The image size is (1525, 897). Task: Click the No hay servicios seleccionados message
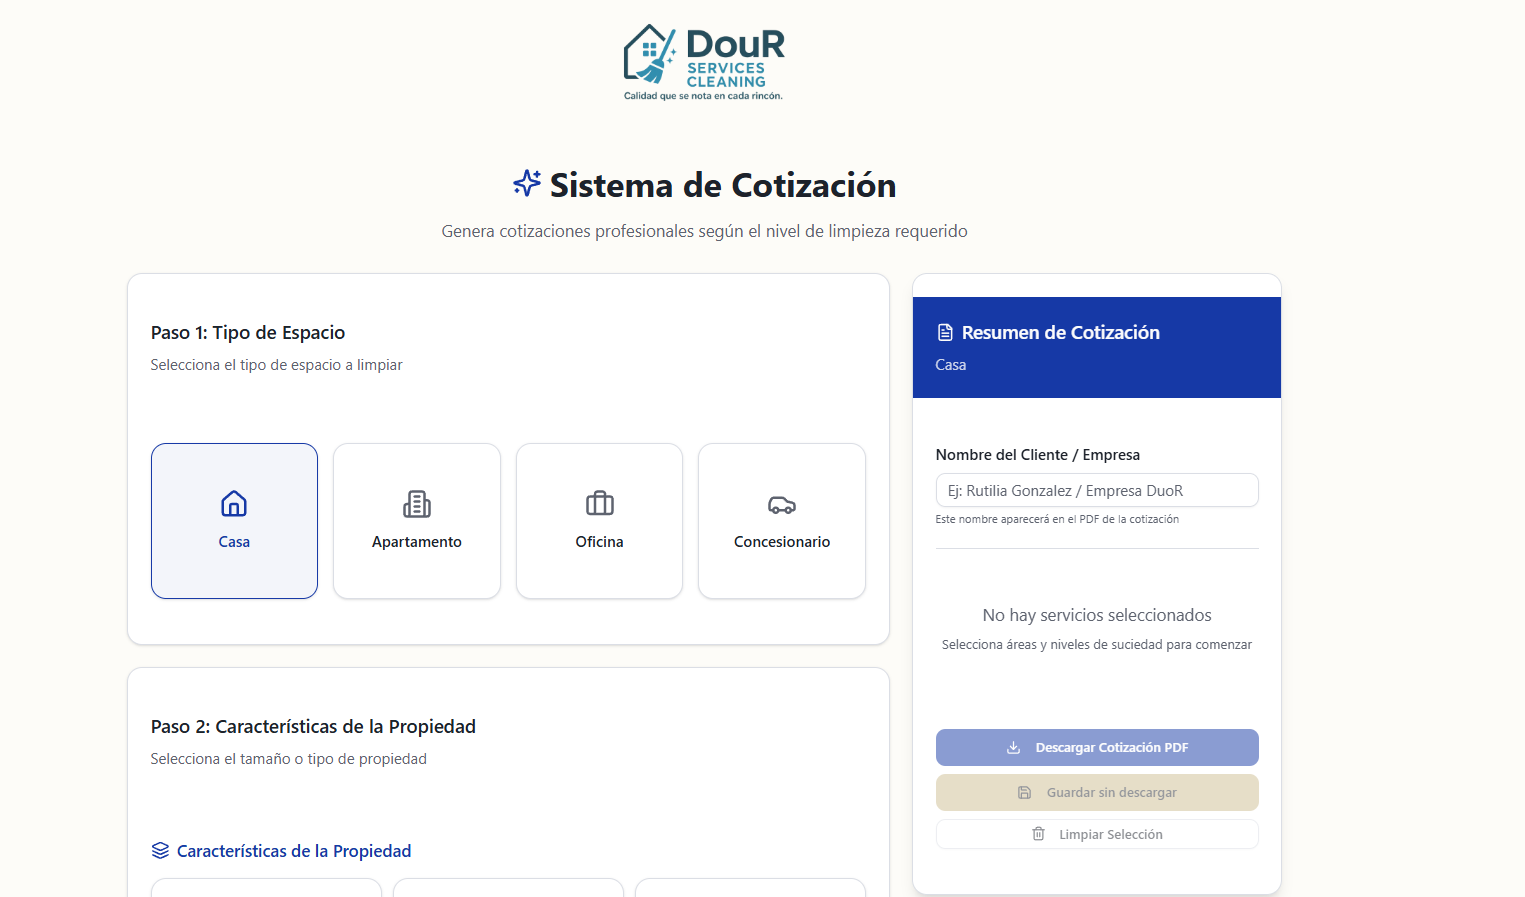pos(1097,615)
